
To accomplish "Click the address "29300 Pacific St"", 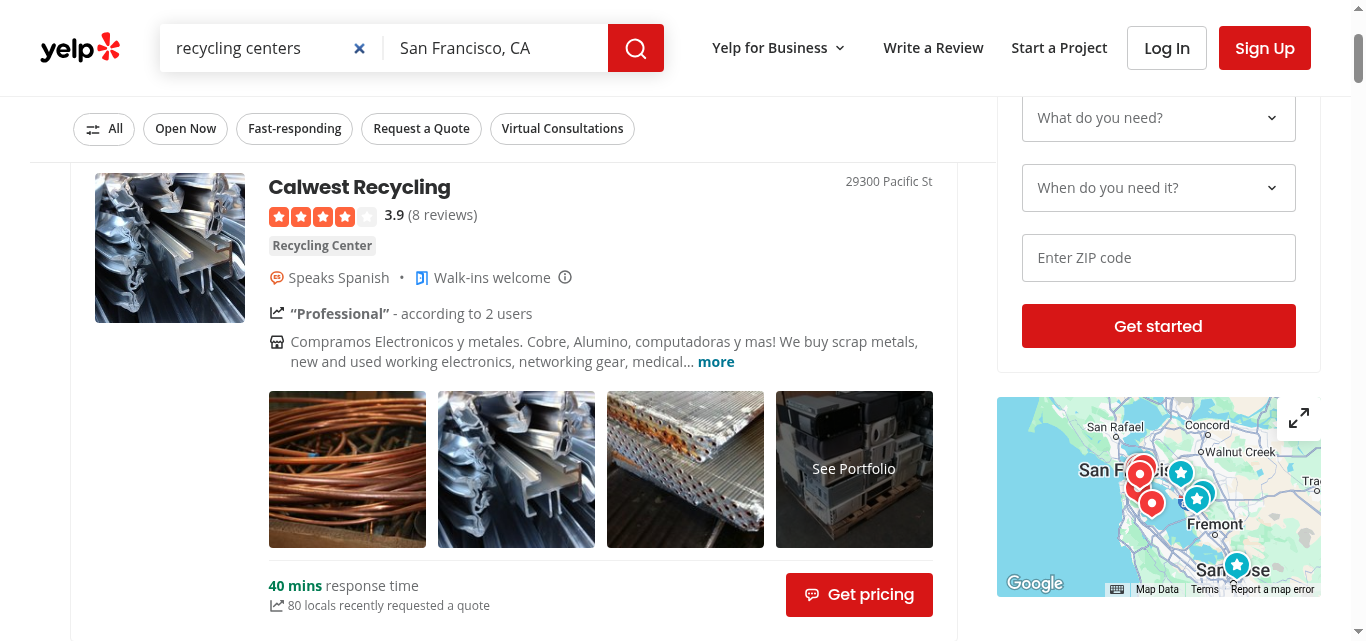I will pyautogui.click(x=889, y=182).
